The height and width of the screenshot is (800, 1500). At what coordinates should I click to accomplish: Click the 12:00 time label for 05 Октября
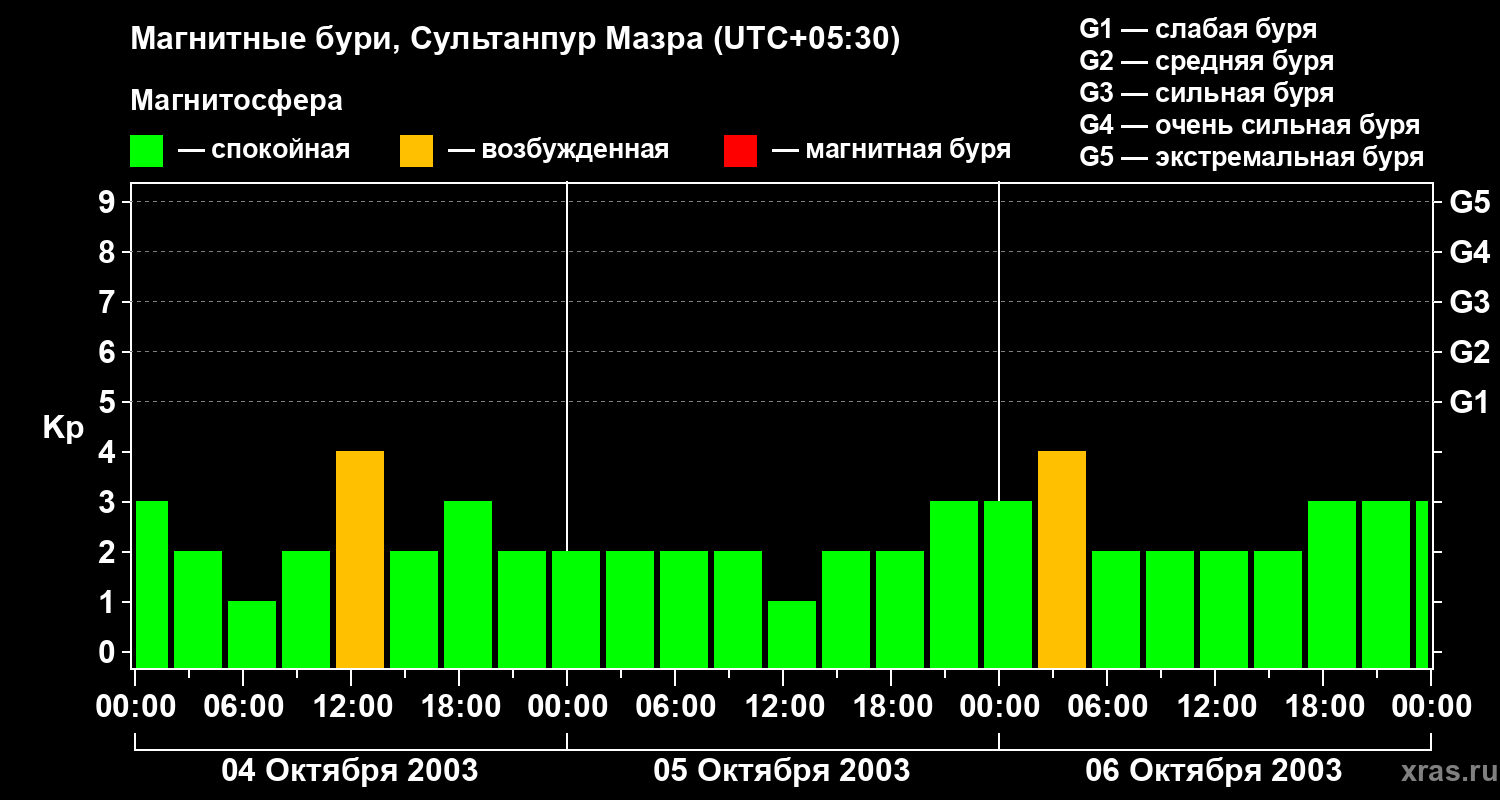[783, 707]
